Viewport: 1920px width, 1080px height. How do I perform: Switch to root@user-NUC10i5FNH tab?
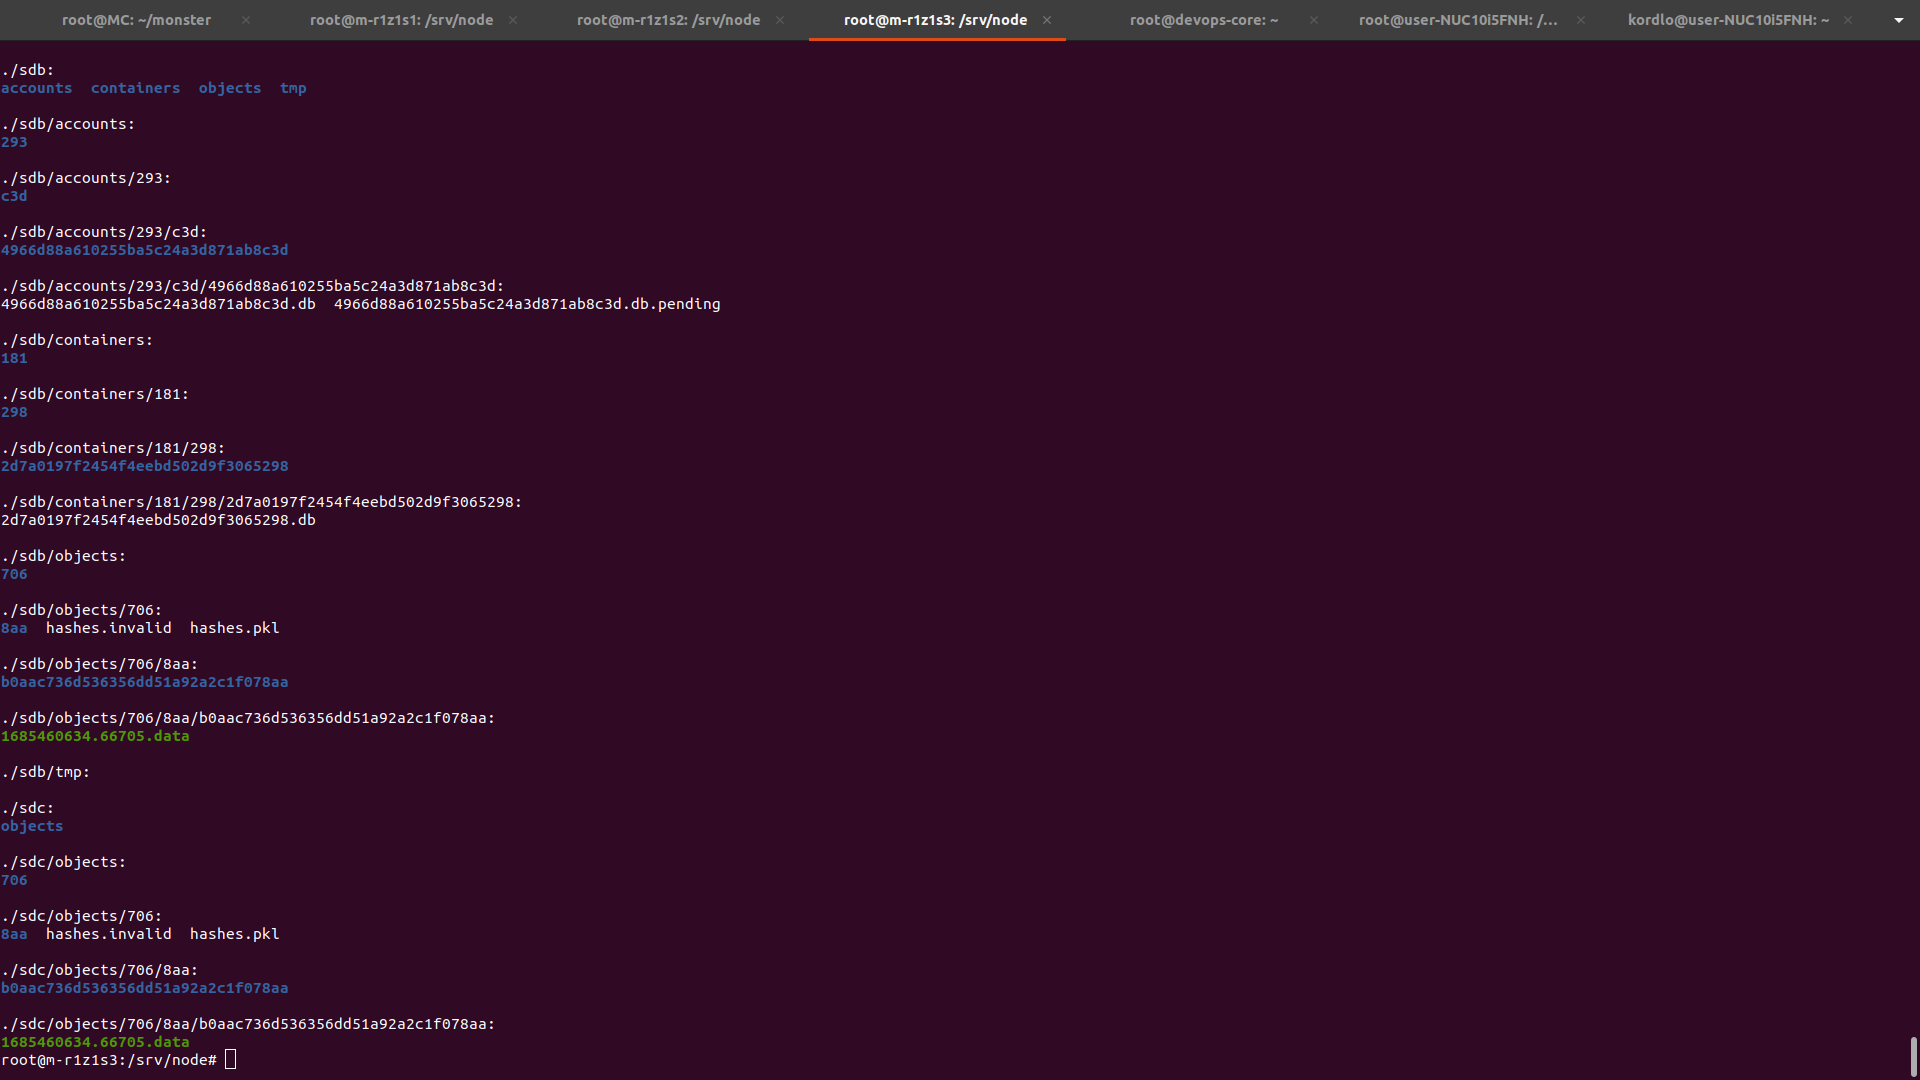(x=1457, y=20)
